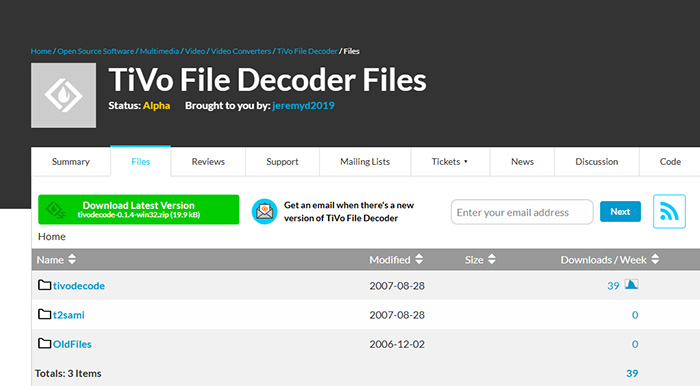
Task: Click the totals downloads value 39
Action: (x=632, y=374)
